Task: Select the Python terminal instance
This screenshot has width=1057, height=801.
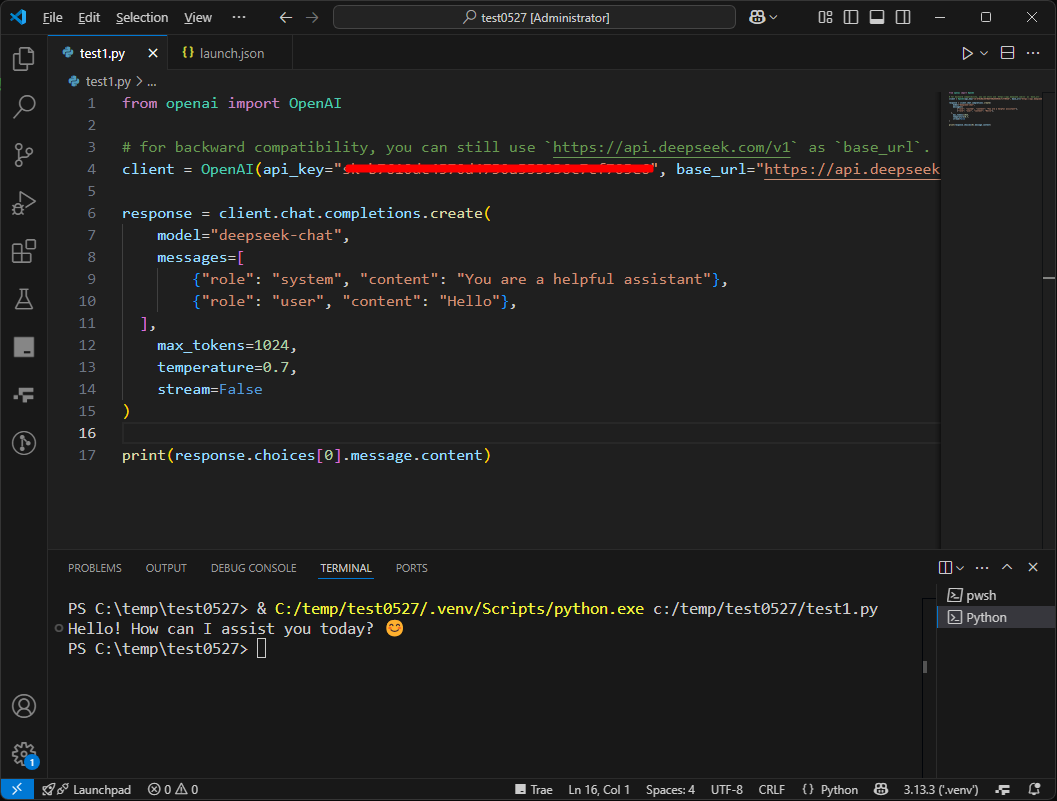Action: tap(996, 618)
